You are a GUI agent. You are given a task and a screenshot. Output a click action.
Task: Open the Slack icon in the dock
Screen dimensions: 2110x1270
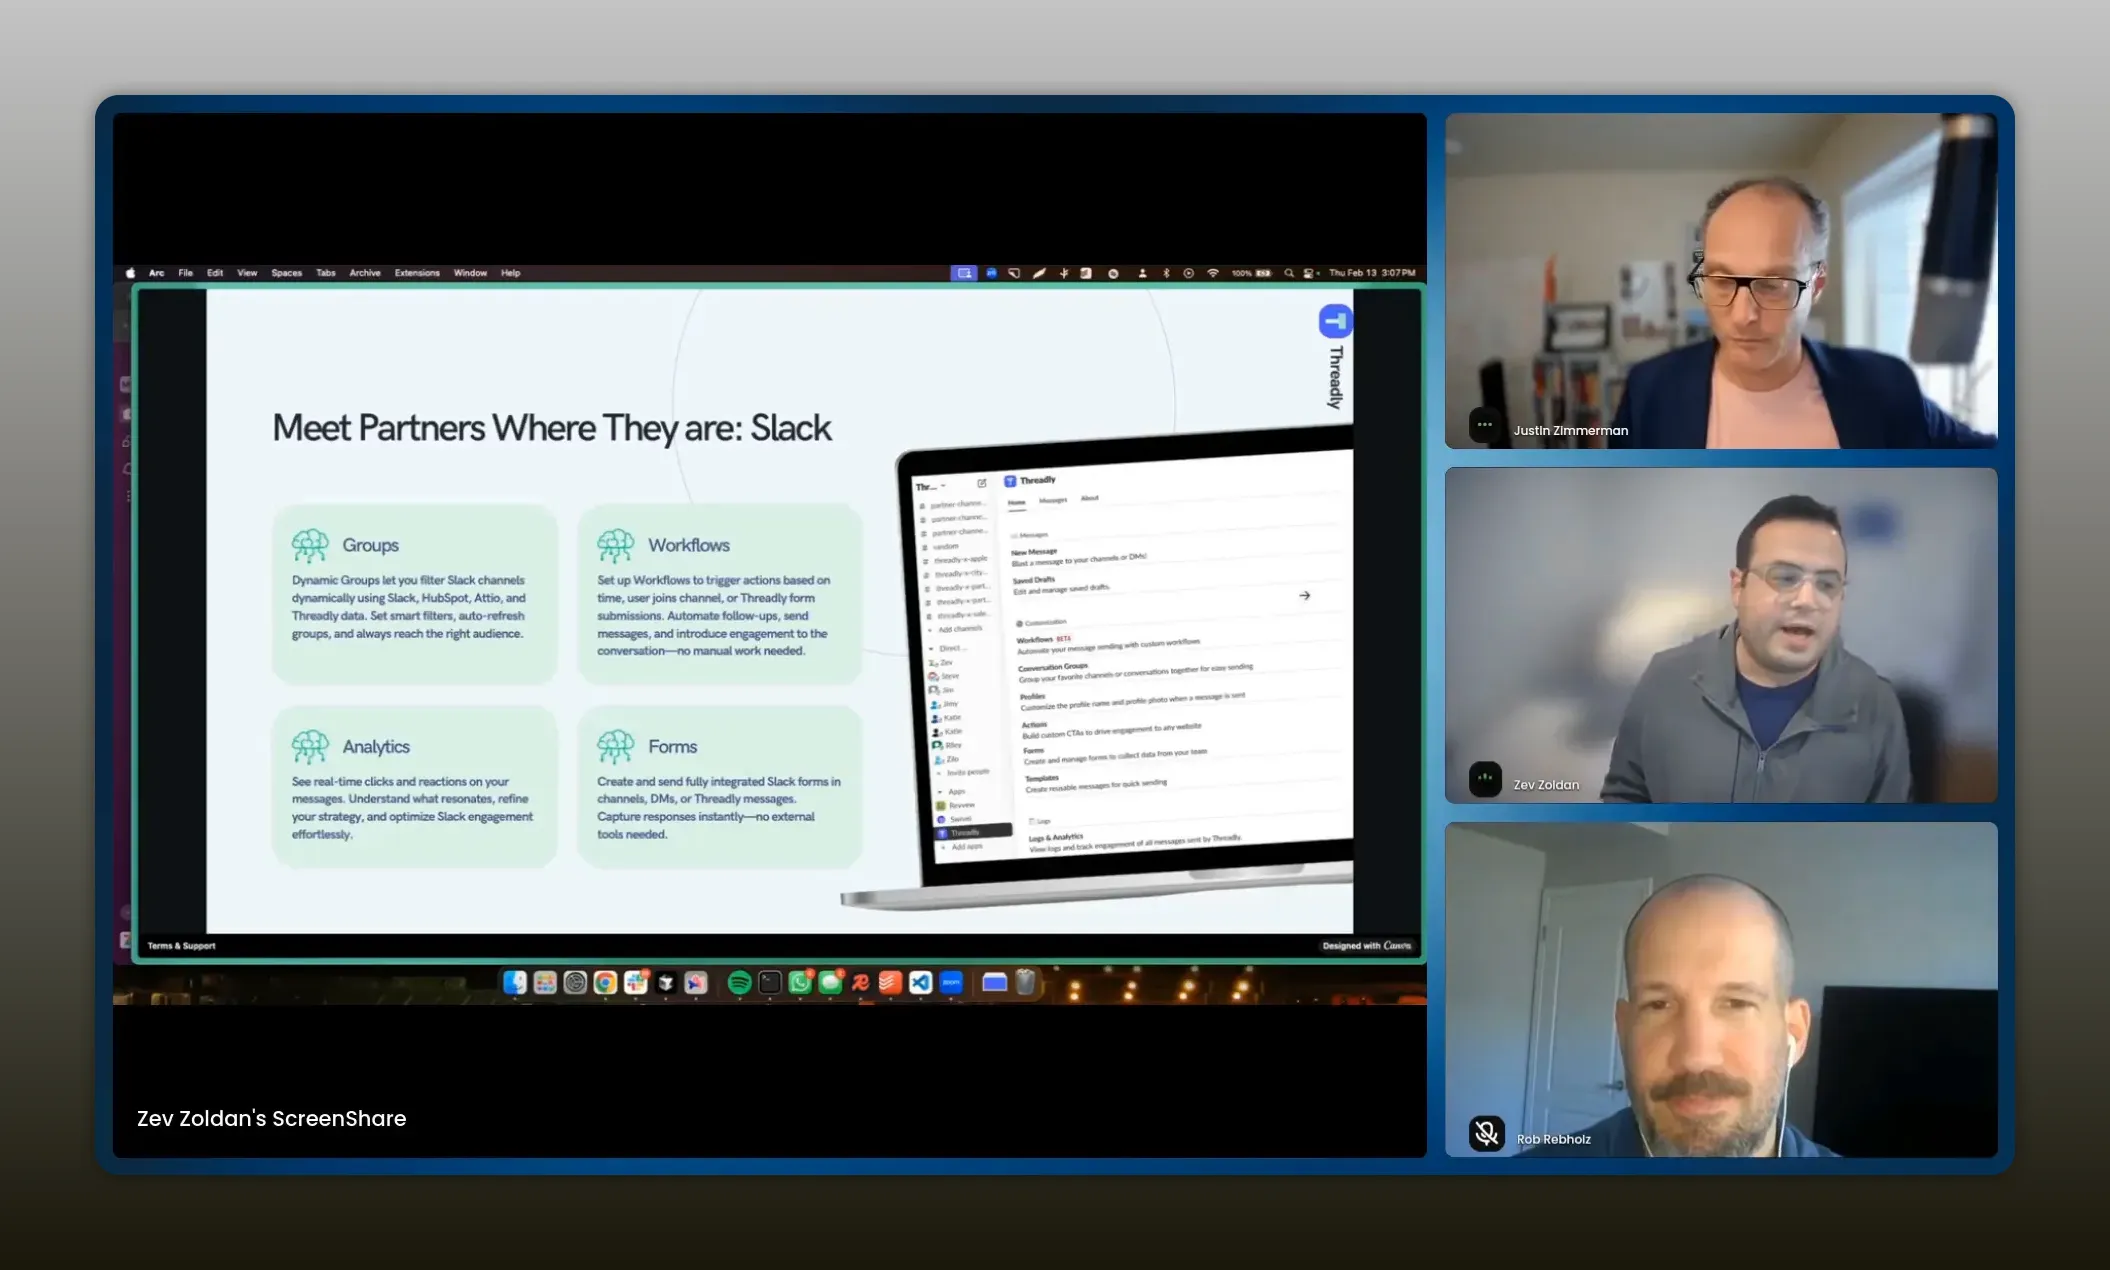point(636,983)
